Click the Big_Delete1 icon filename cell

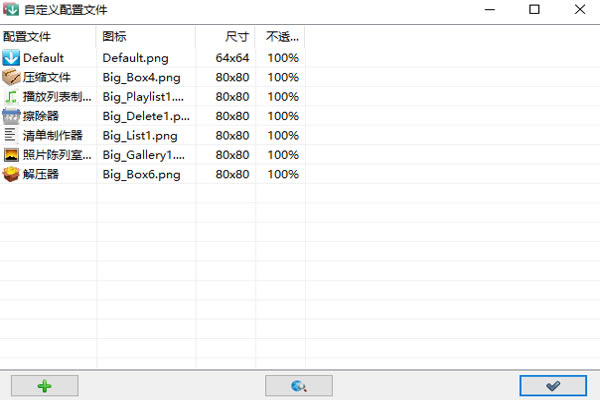[x=143, y=116]
